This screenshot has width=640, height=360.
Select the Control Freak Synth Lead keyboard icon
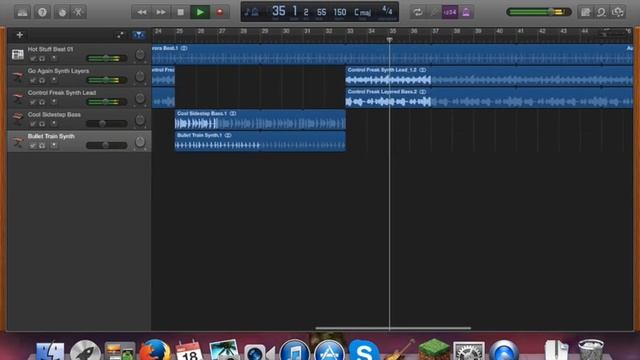[x=18, y=98]
